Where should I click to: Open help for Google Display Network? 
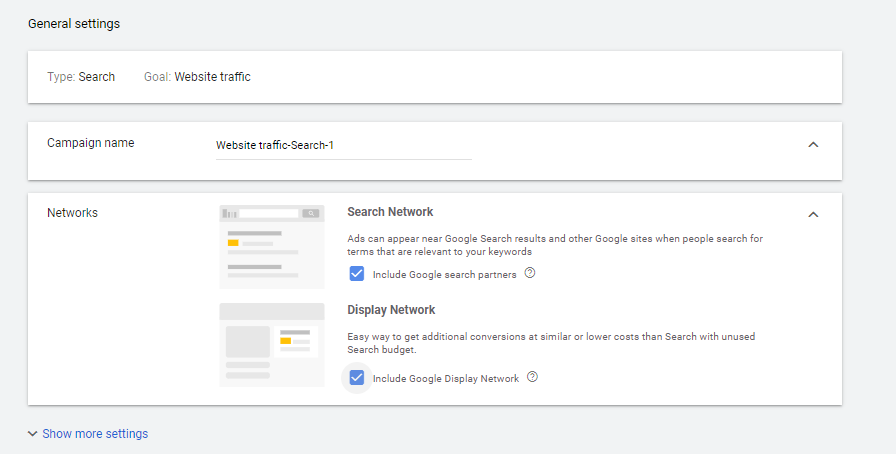coord(533,378)
